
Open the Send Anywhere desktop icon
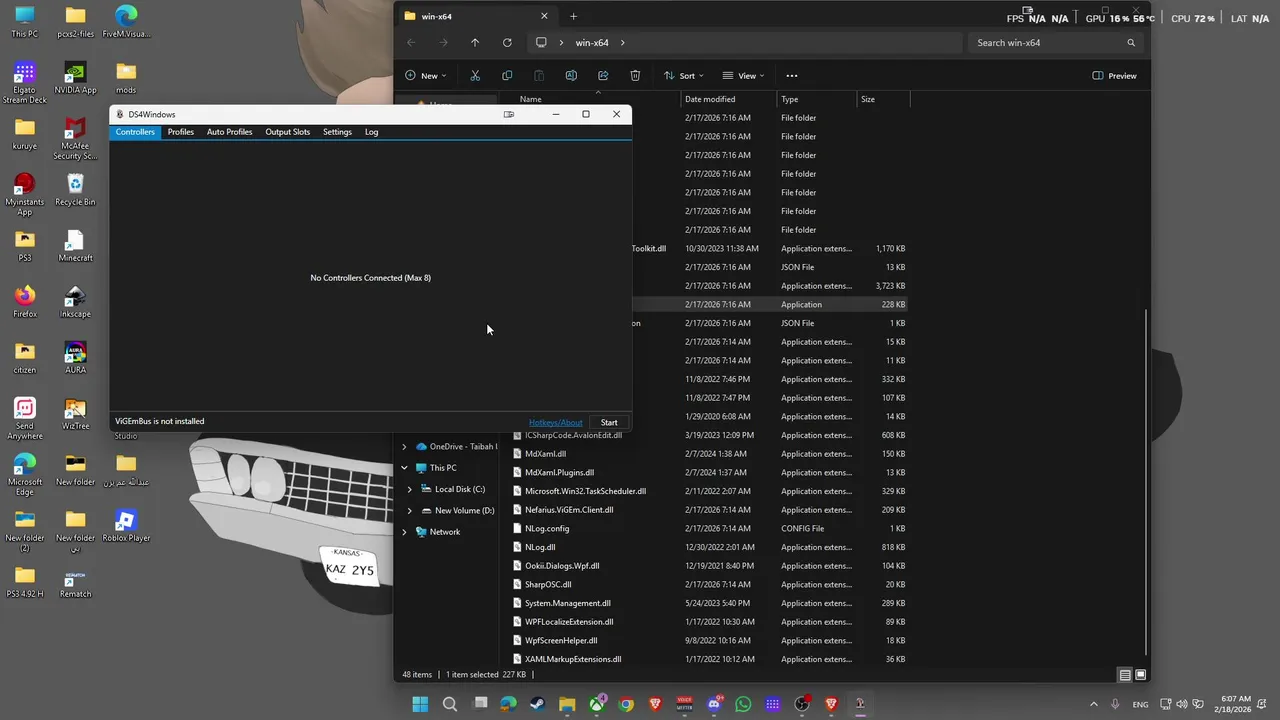point(25,419)
